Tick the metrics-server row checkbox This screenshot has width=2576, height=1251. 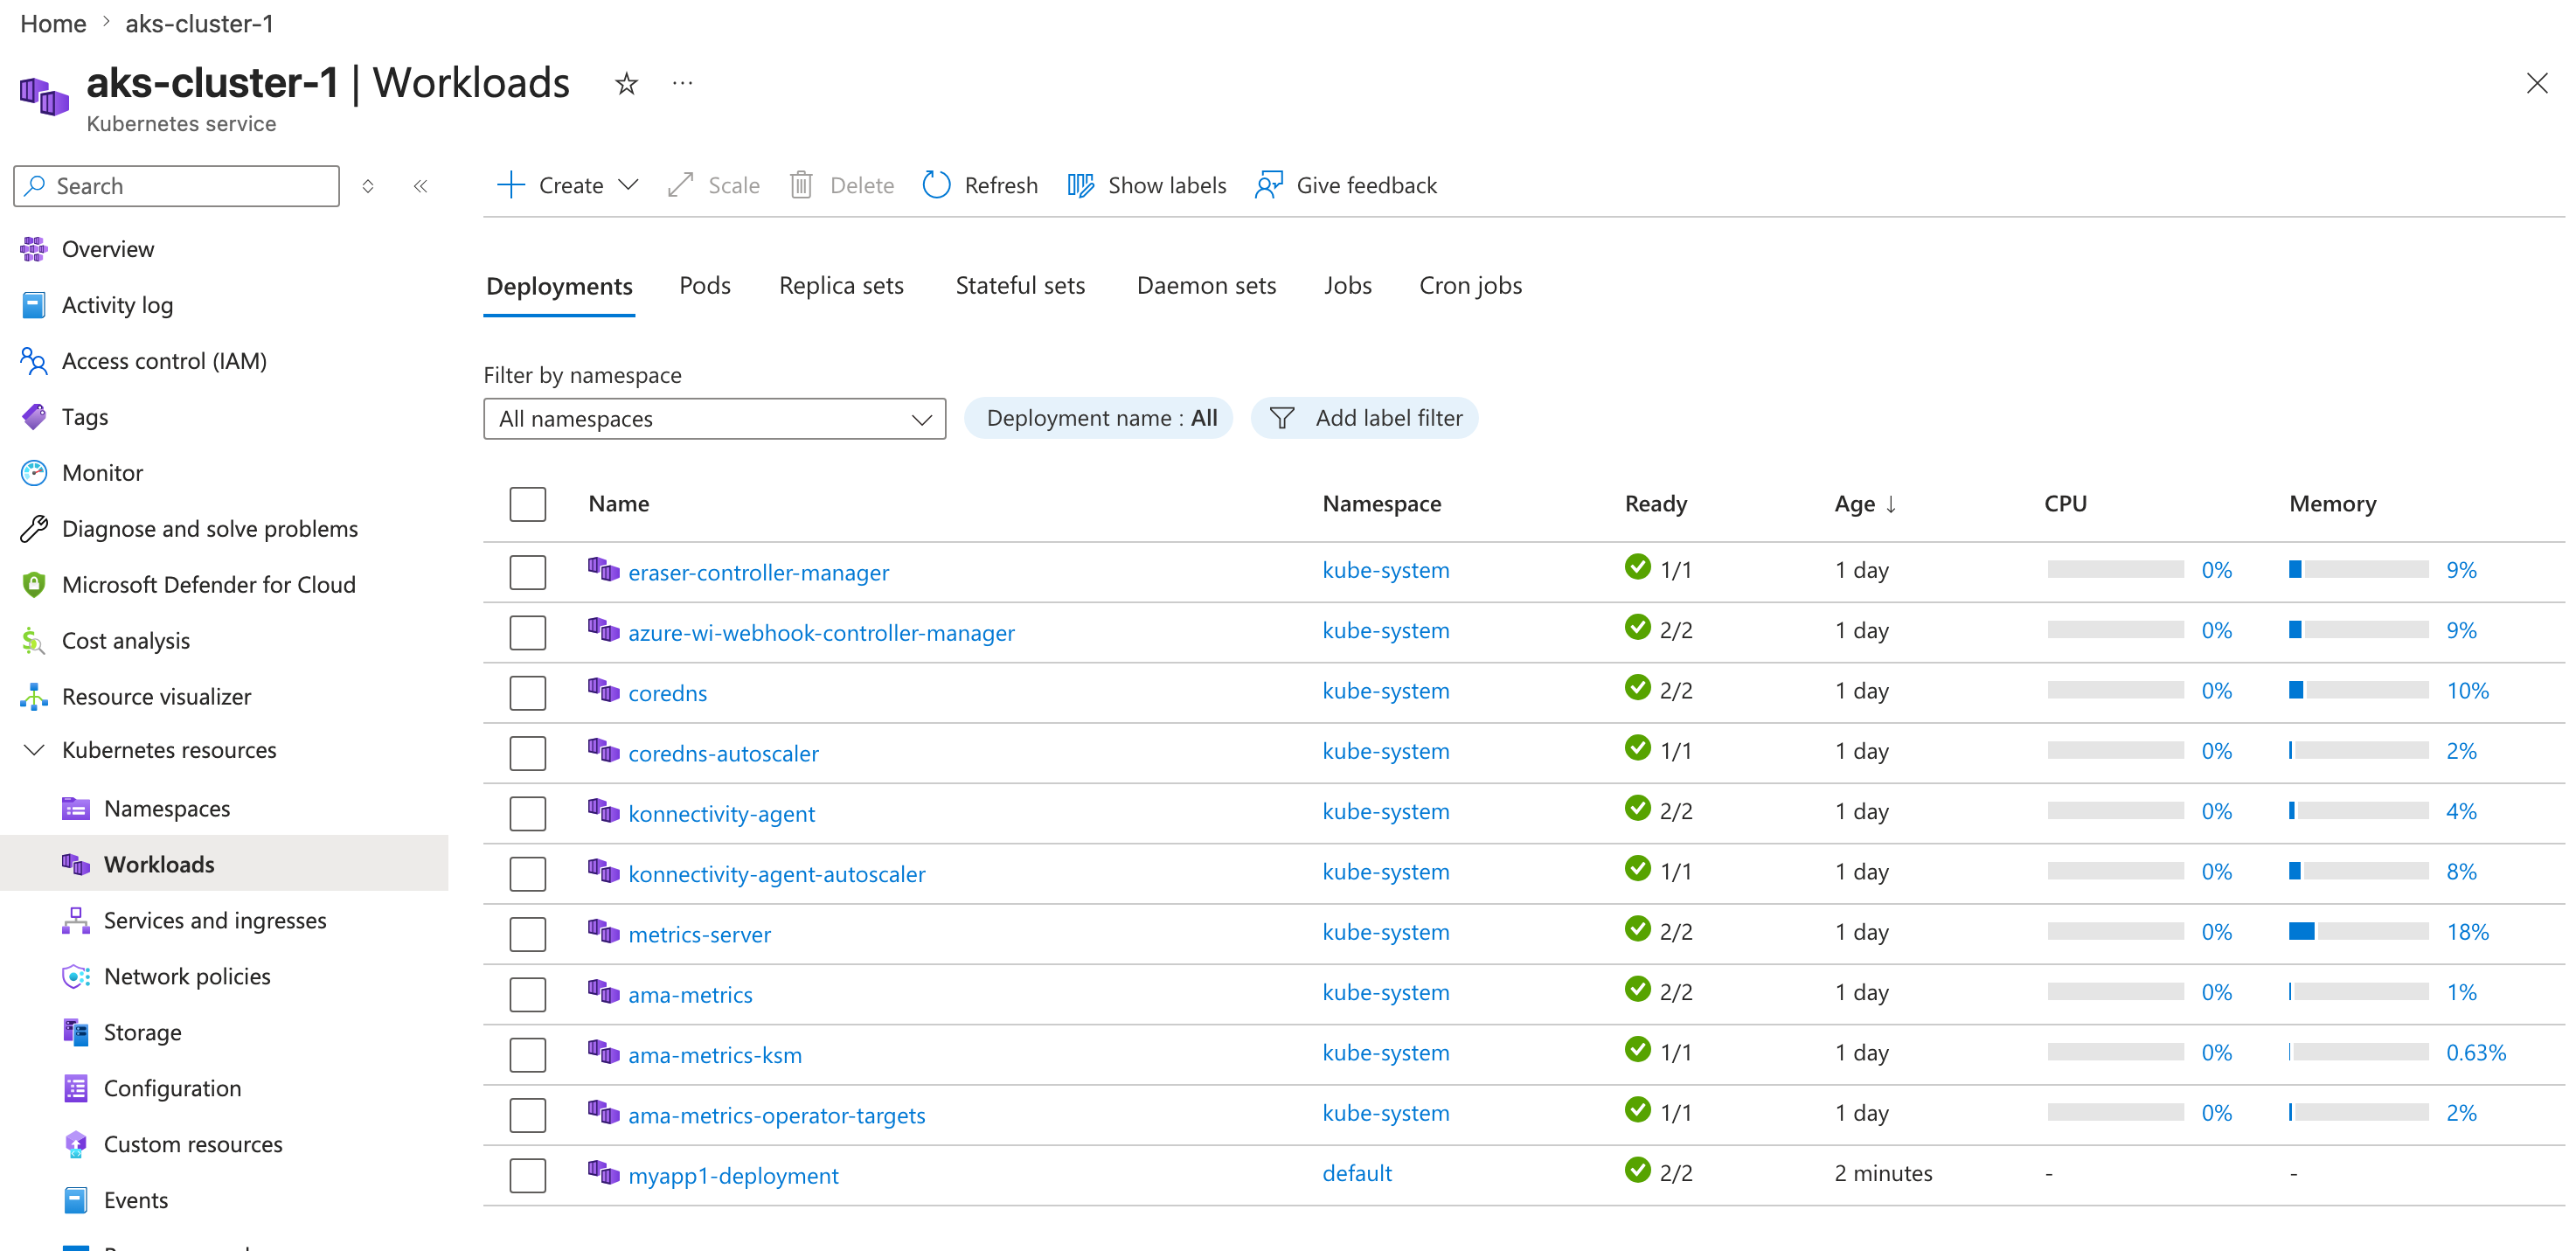pos(527,934)
